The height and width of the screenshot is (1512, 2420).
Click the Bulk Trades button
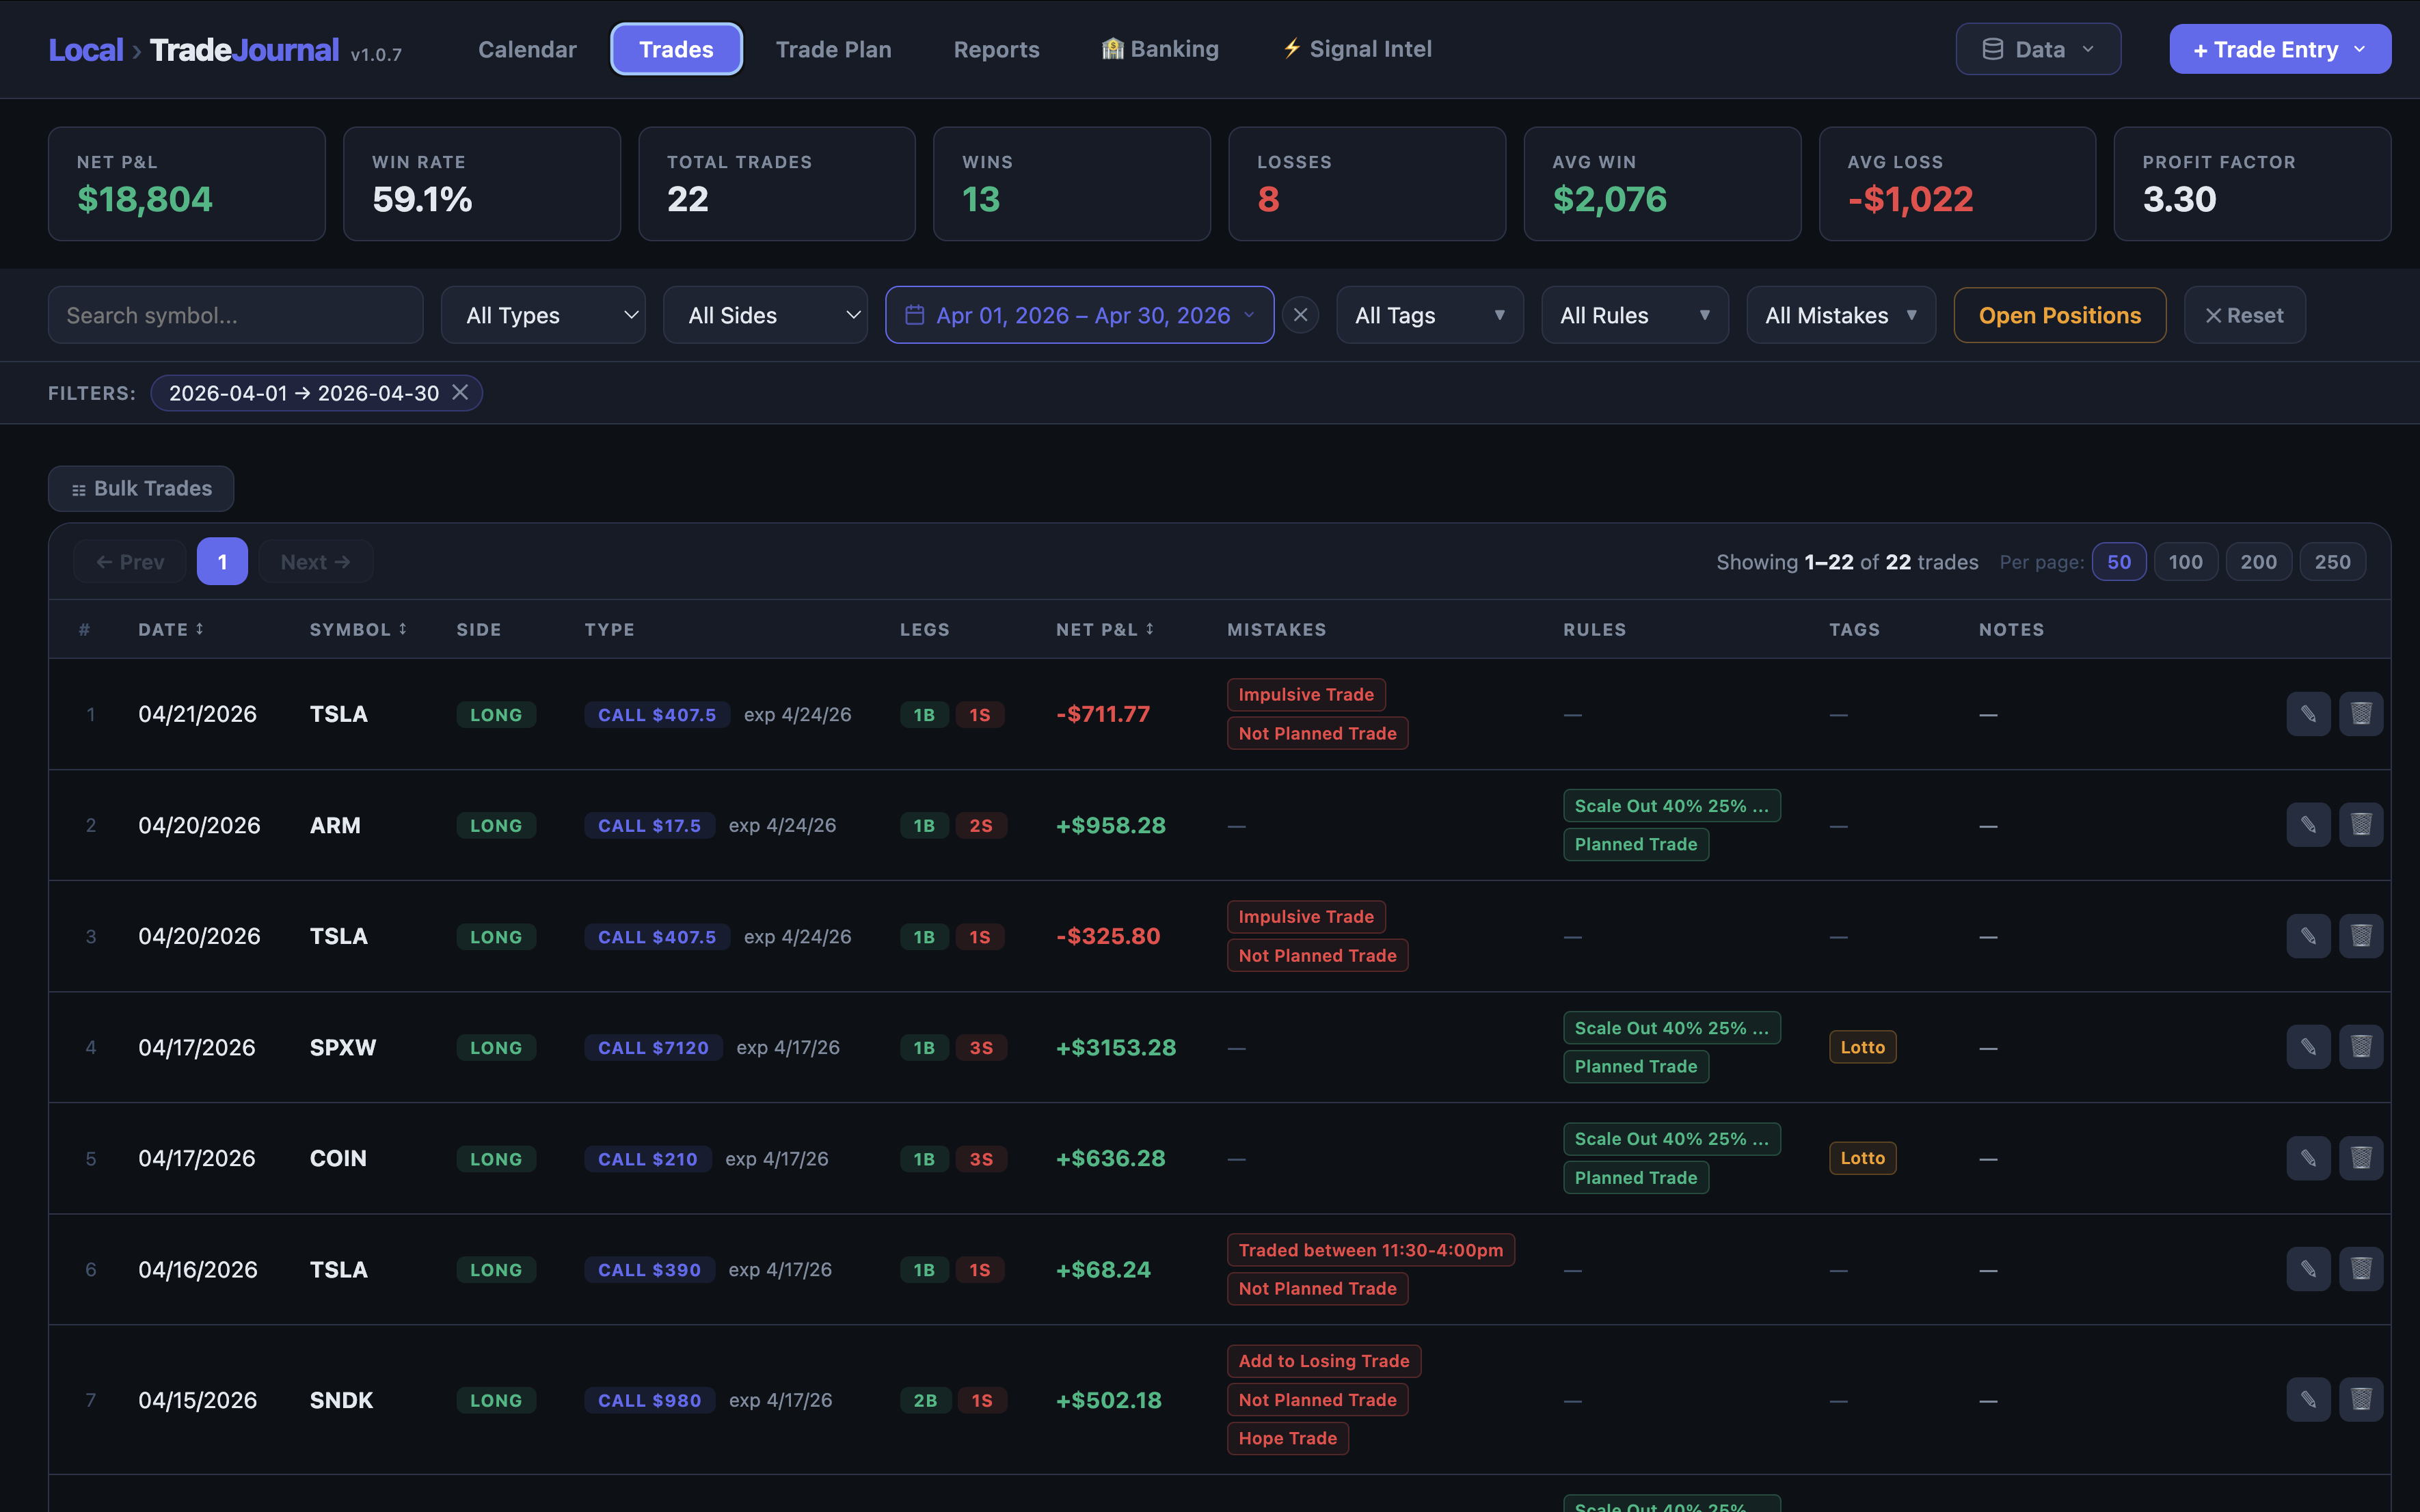pyautogui.click(x=141, y=489)
